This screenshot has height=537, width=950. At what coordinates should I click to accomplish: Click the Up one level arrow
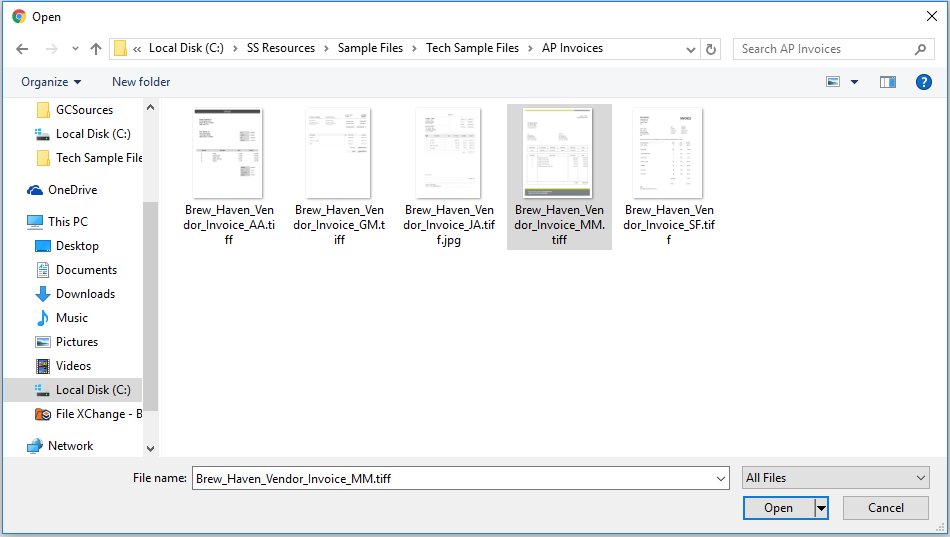pyautogui.click(x=96, y=49)
